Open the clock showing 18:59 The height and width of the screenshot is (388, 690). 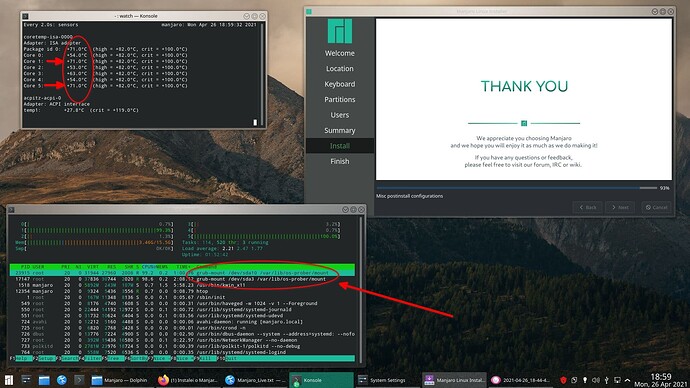point(661,381)
